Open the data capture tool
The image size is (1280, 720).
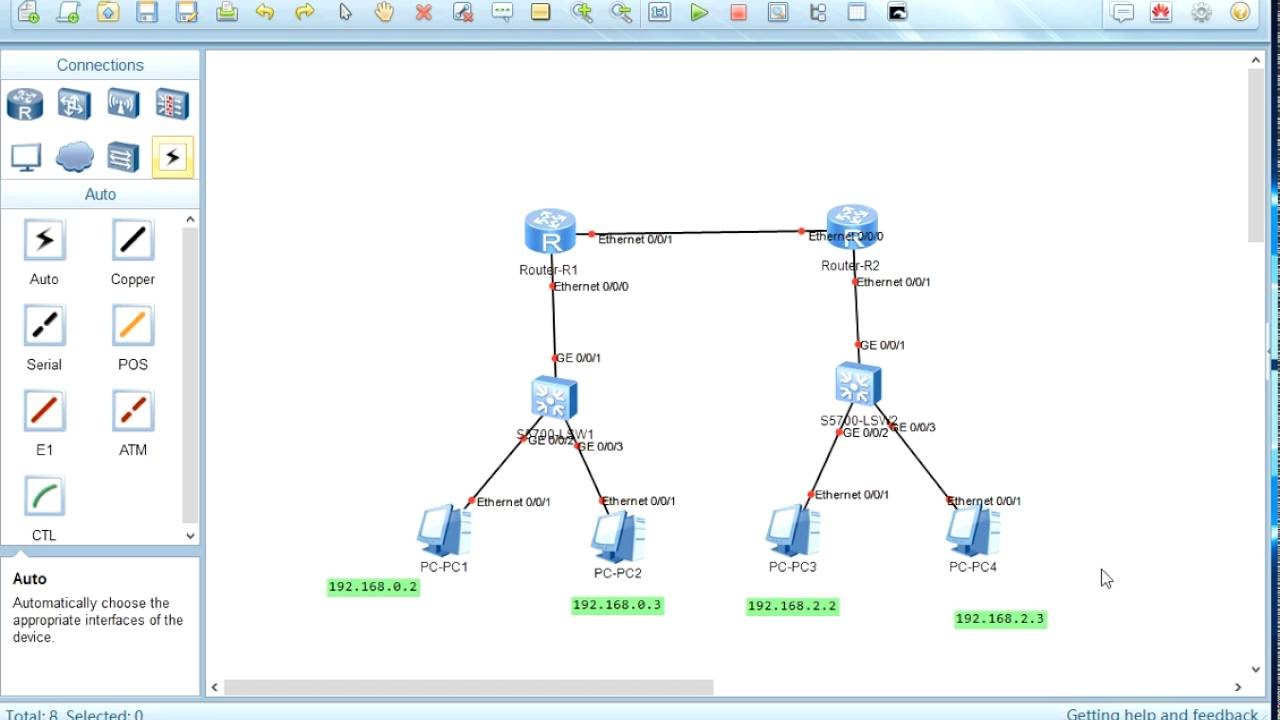[778, 12]
